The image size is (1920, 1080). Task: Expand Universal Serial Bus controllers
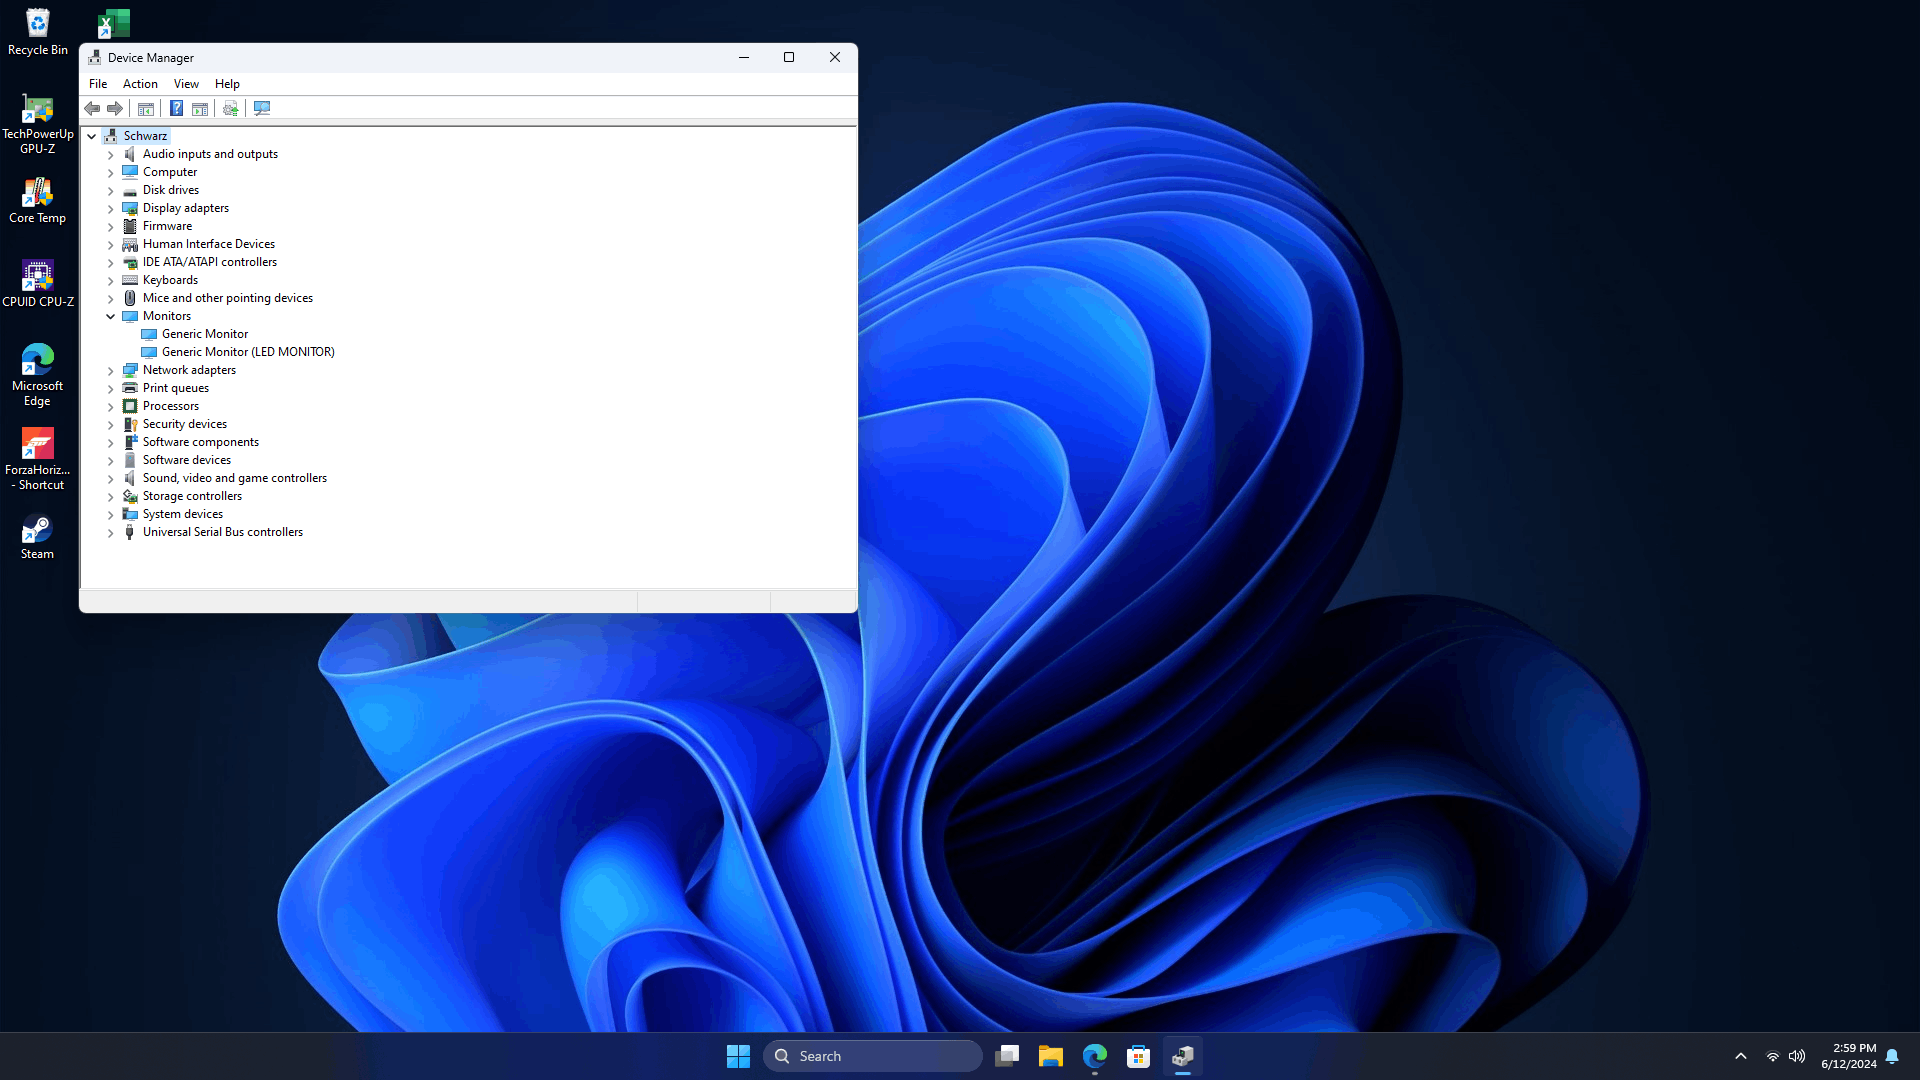coord(111,532)
